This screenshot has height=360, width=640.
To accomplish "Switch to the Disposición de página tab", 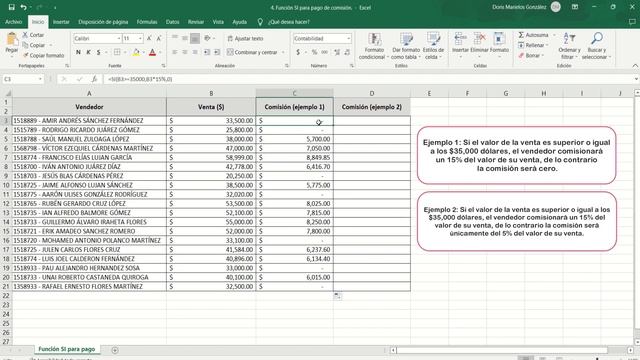I will point(103,22).
